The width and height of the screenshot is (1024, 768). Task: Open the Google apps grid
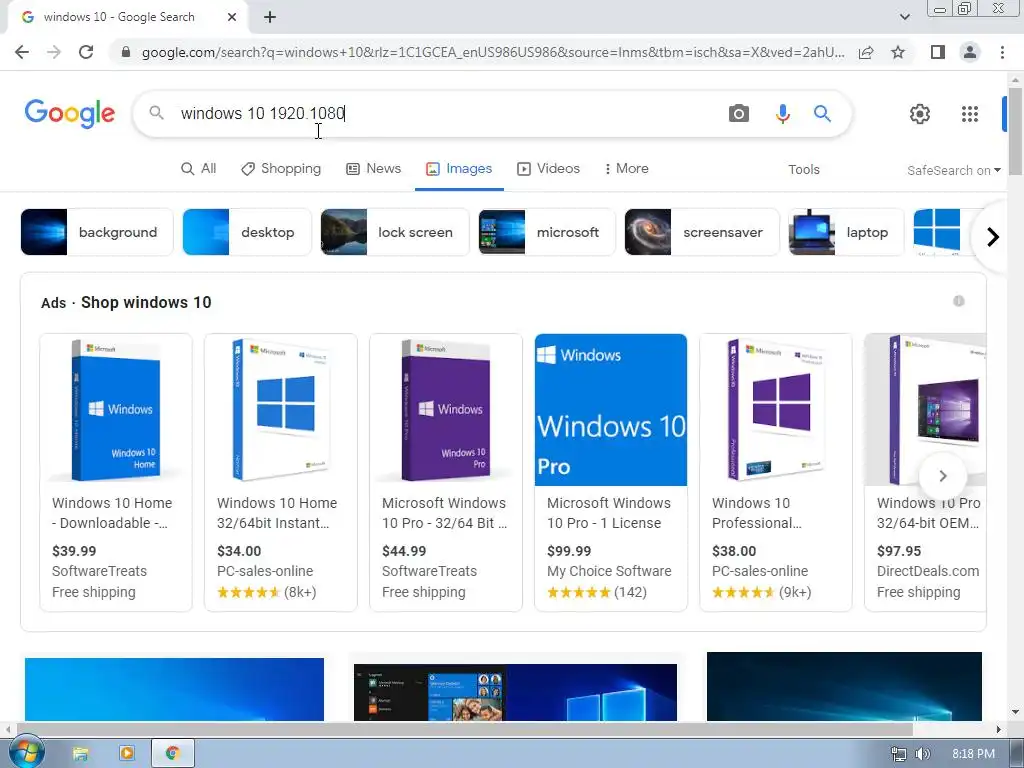point(970,114)
